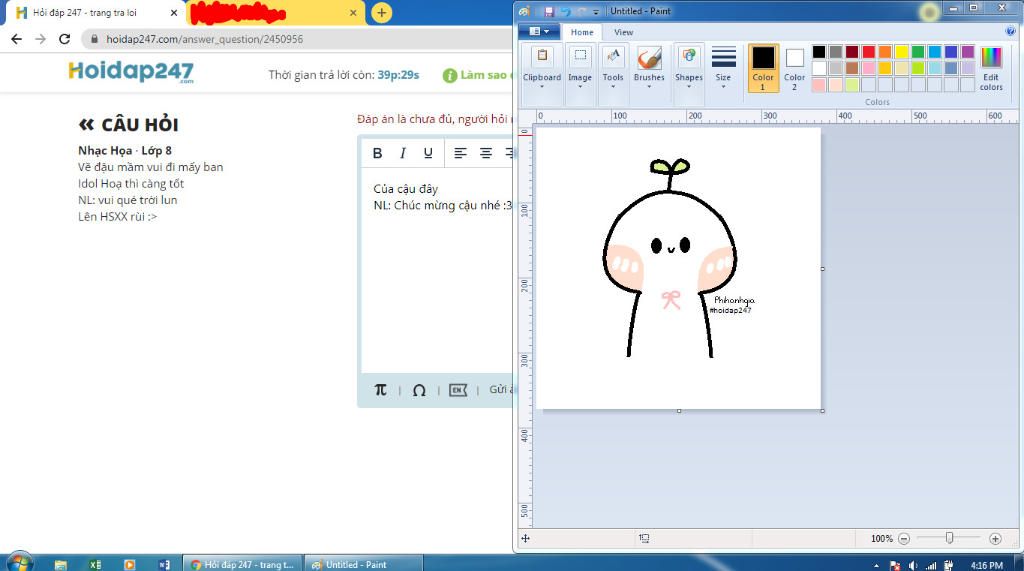Viewport: 1024px width, 571px height.
Task: Expand the Shapes dropdown arrow
Action: 689,86
